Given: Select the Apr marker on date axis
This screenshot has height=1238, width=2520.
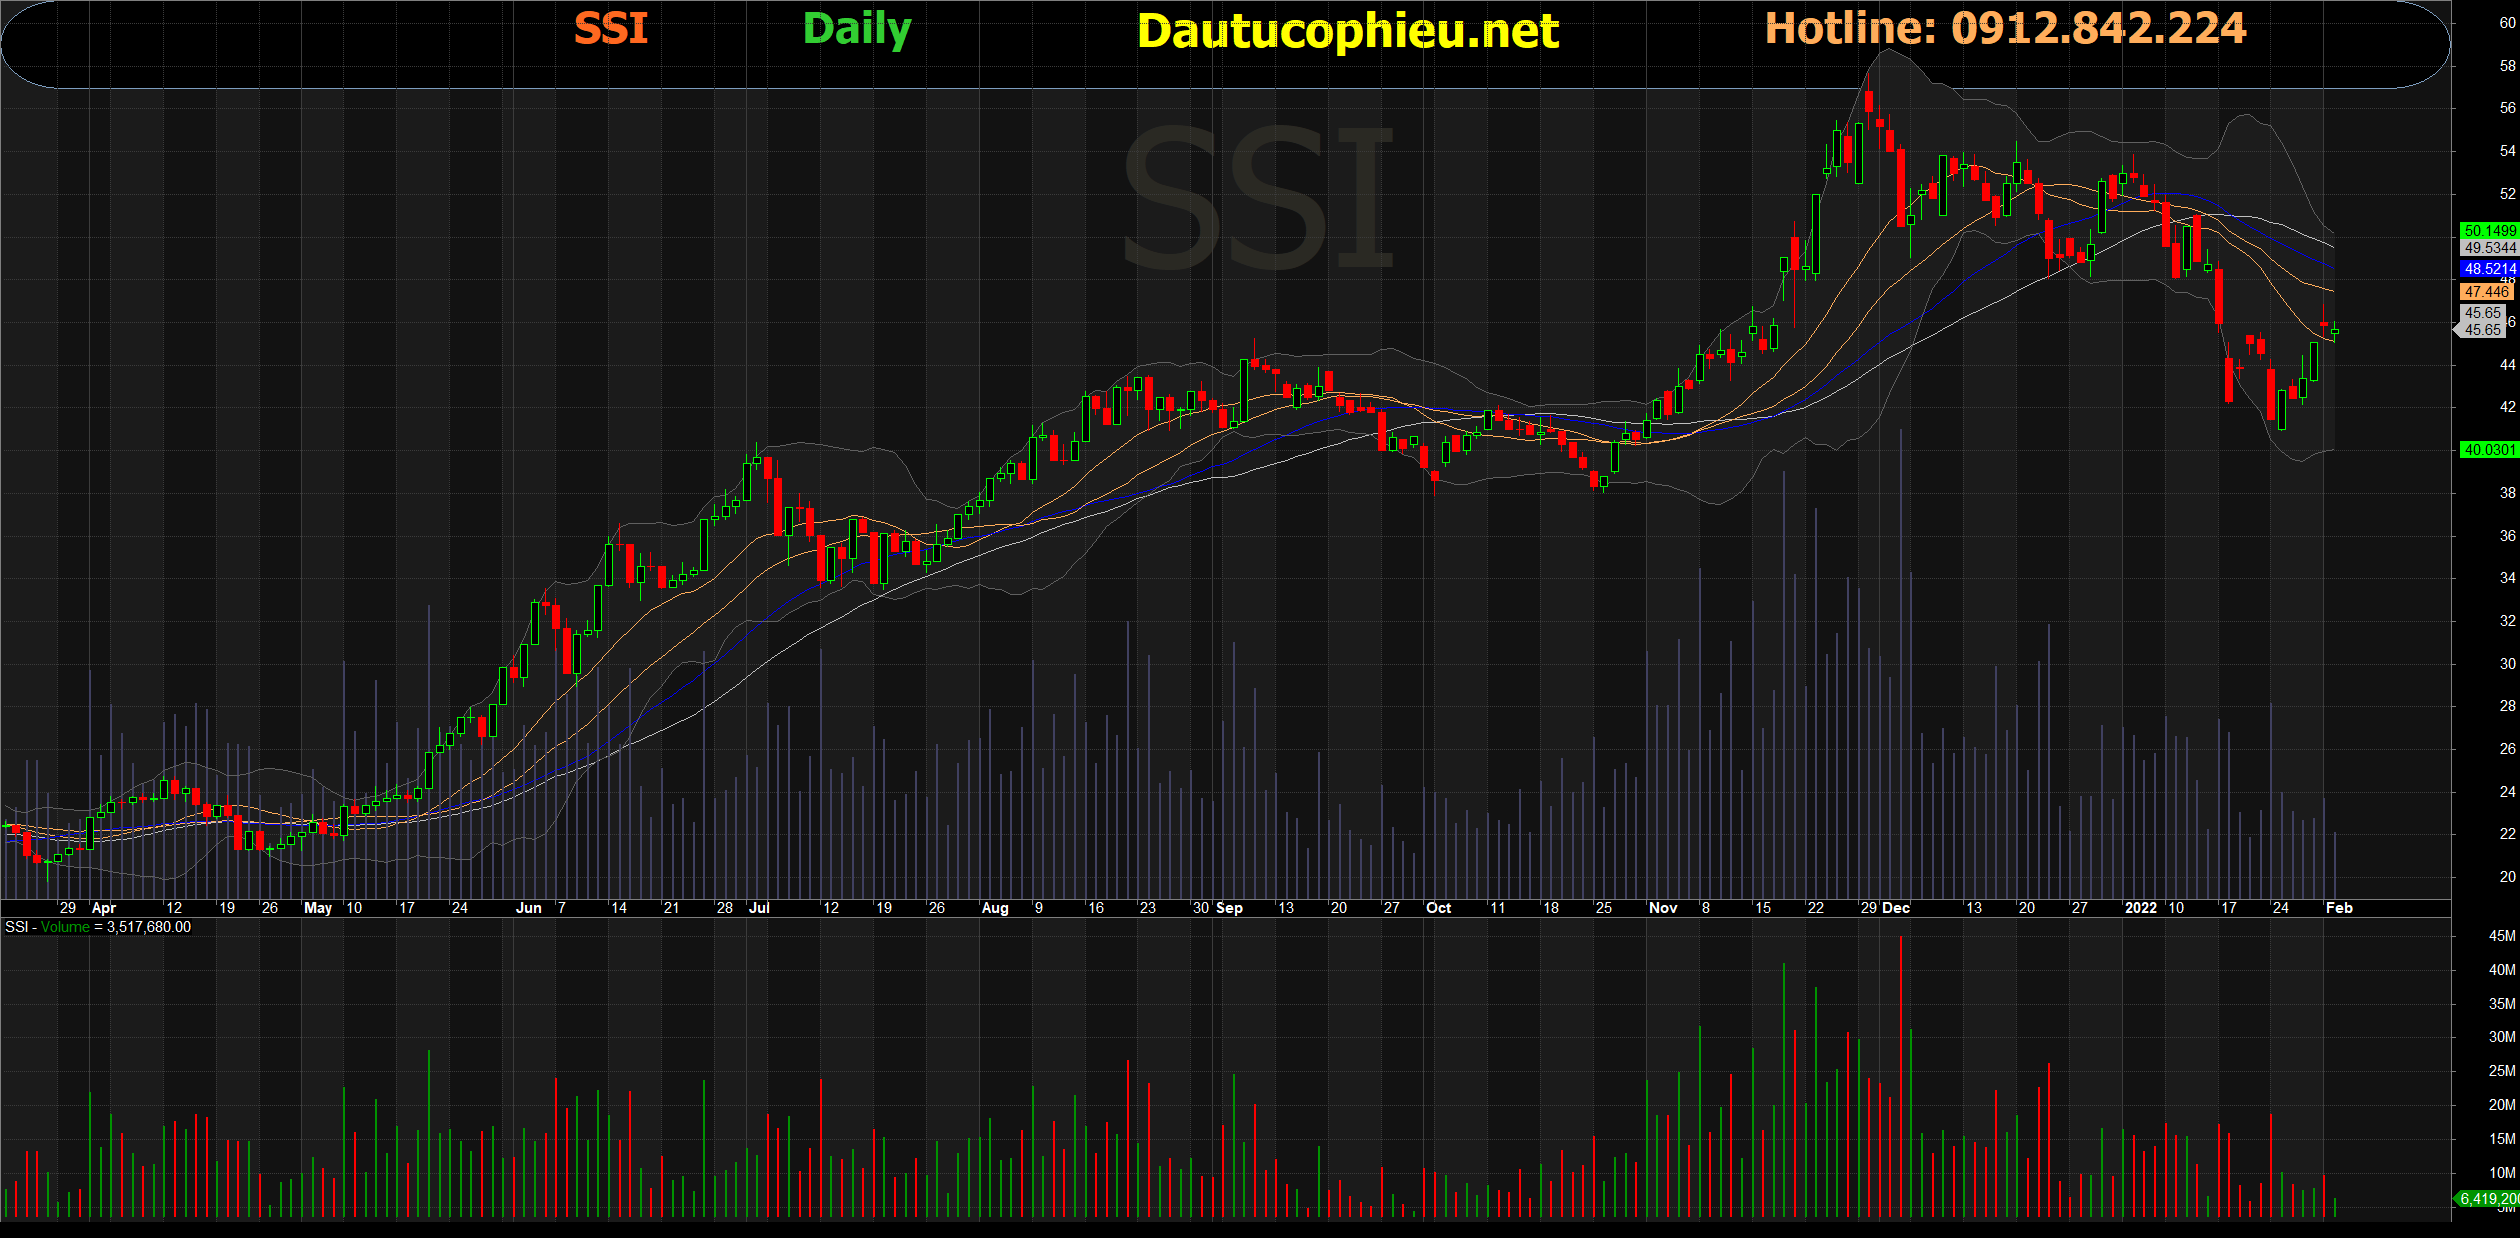Looking at the screenshot, I should coord(104,908).
